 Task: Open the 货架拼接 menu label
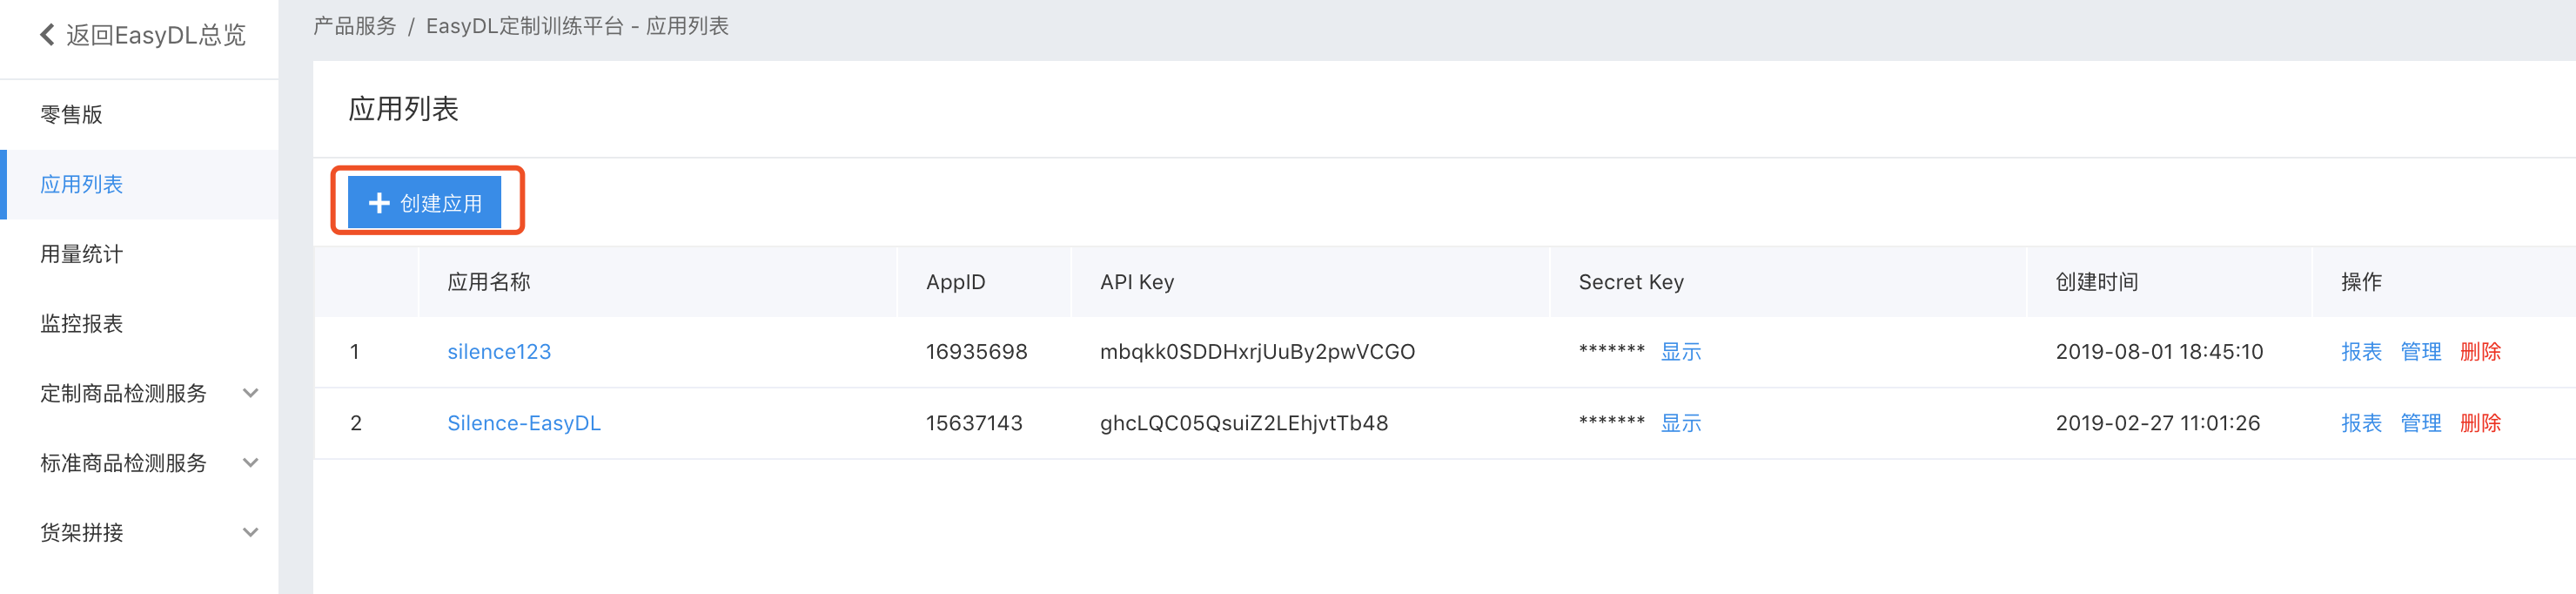[x=82, y=532]
